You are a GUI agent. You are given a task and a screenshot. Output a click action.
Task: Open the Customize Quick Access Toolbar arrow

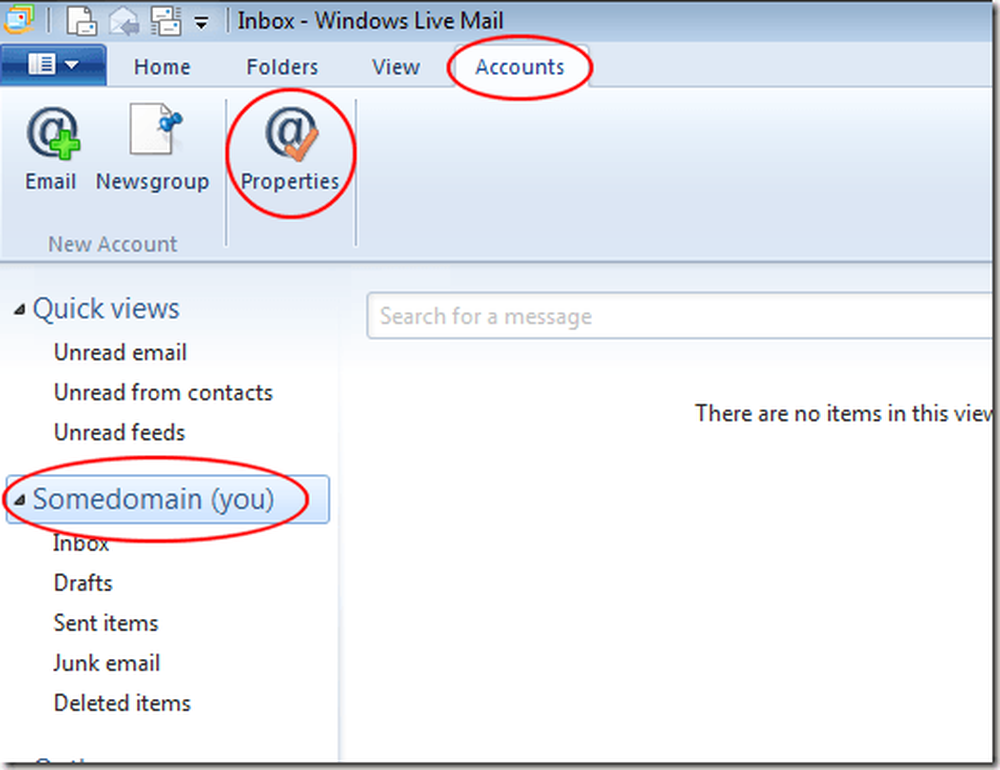click(x=202, y=24)
